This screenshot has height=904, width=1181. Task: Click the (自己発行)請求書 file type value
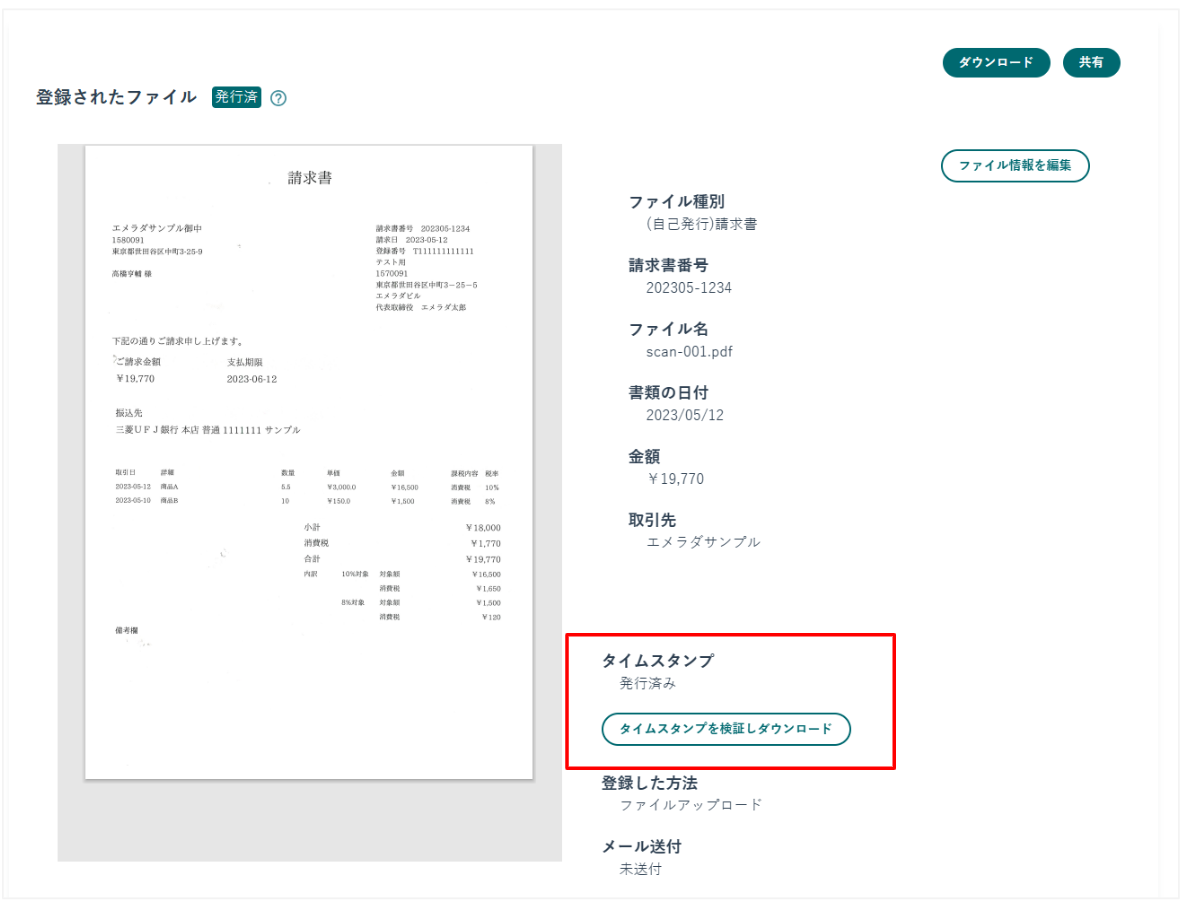click(701, 224)
